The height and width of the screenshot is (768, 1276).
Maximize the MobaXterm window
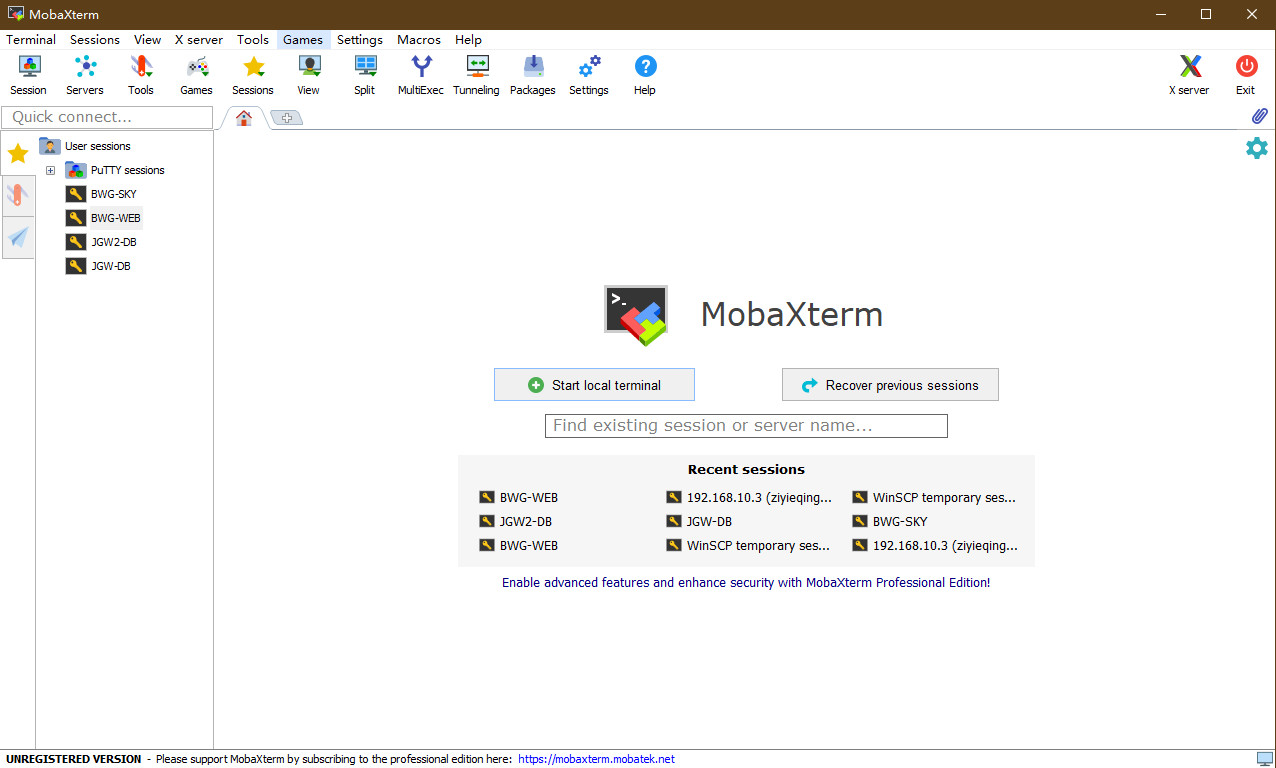pos(1206,14)
